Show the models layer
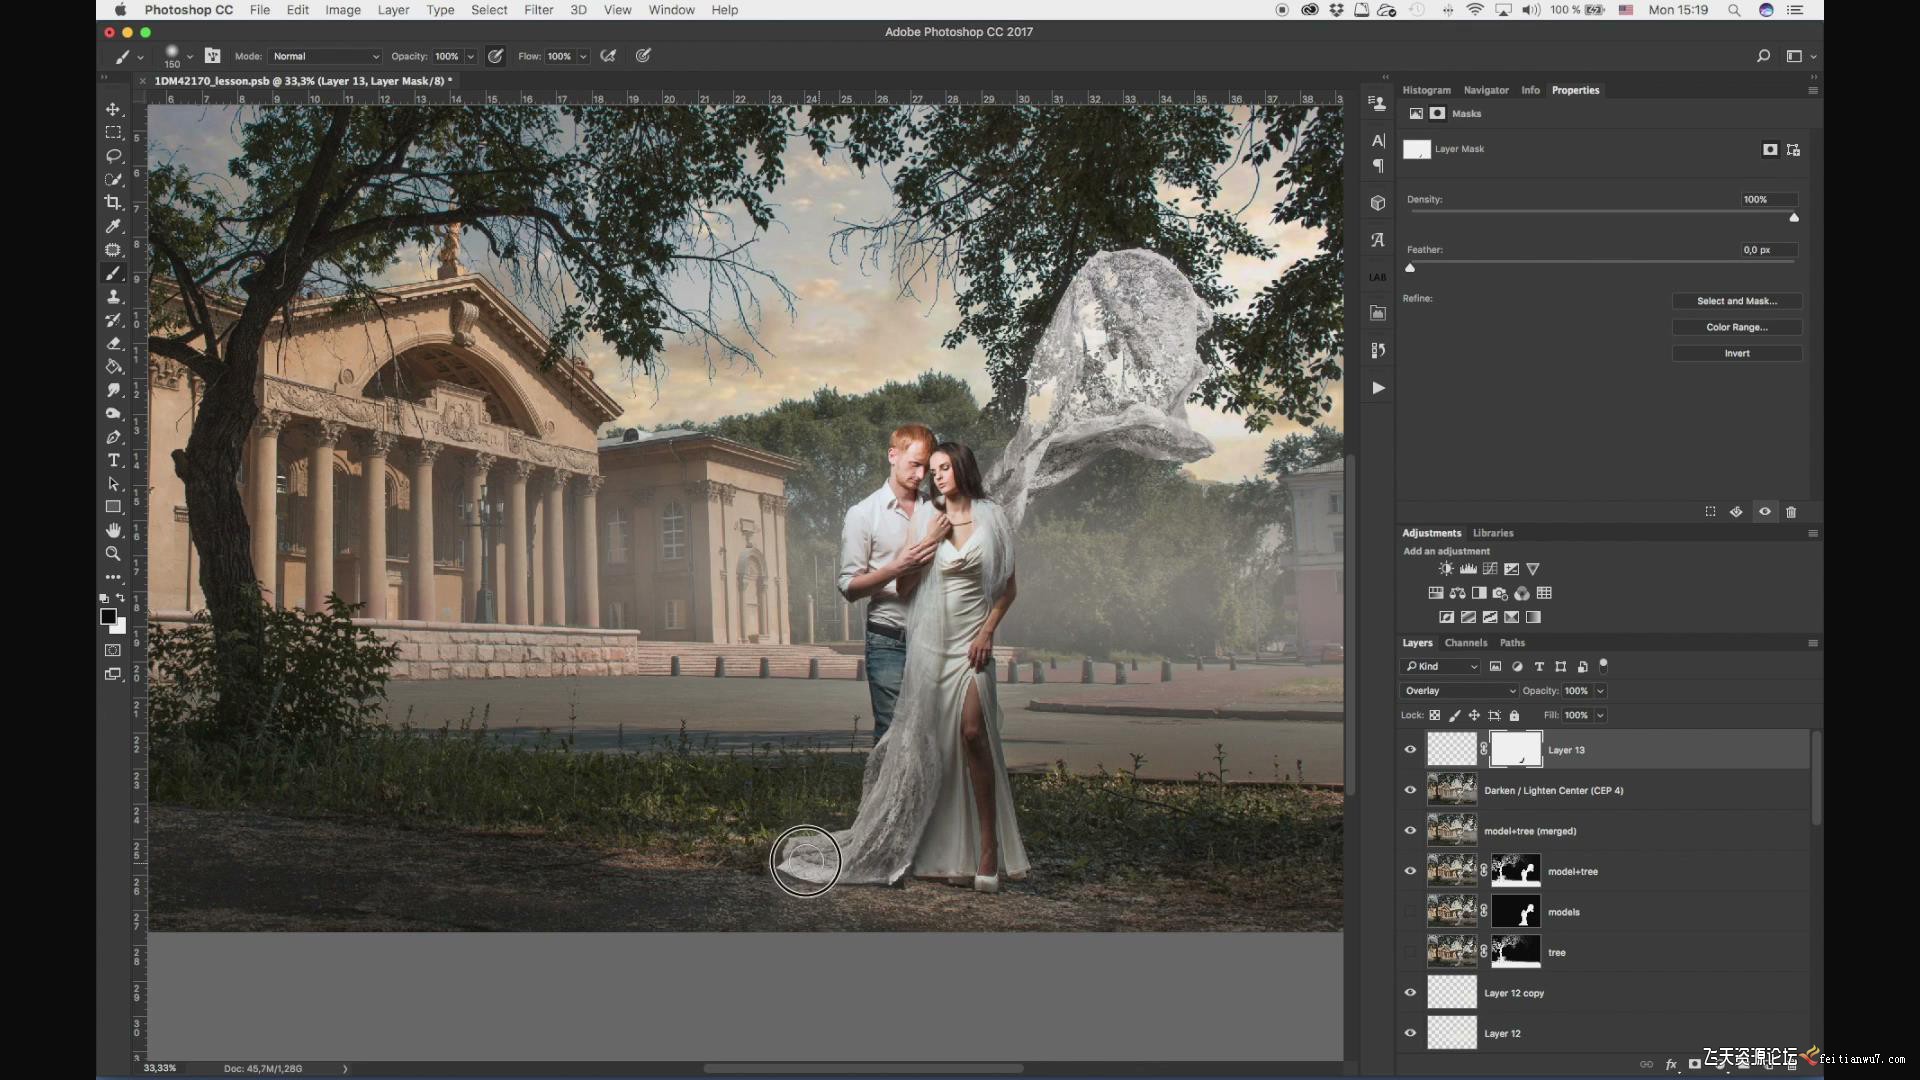Screen dimensions: 1920x1080 click(1410, 912)
